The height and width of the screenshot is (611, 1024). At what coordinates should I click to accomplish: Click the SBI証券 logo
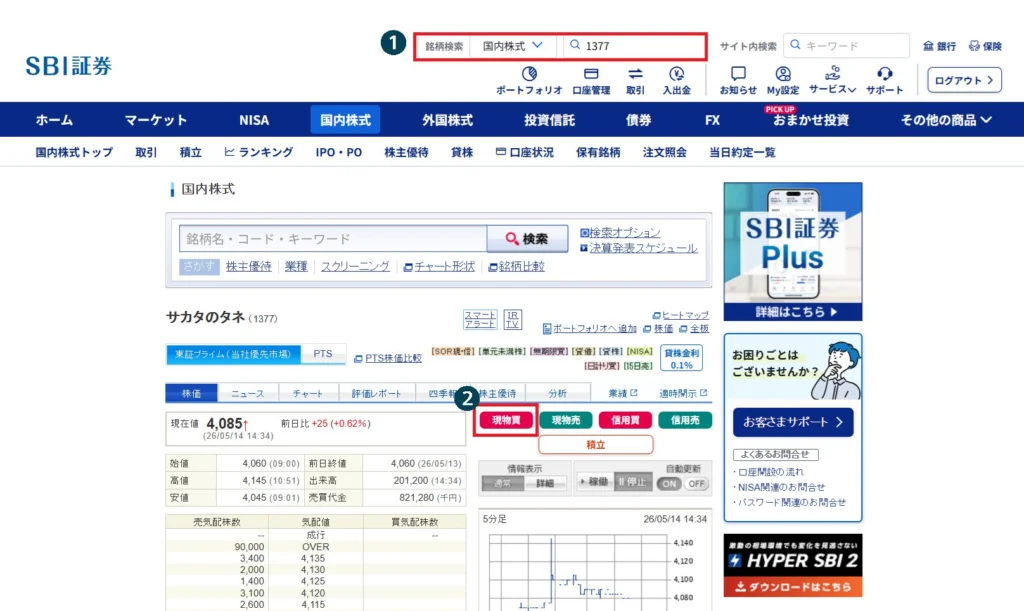pyautogui.click(x=69, y=65)
